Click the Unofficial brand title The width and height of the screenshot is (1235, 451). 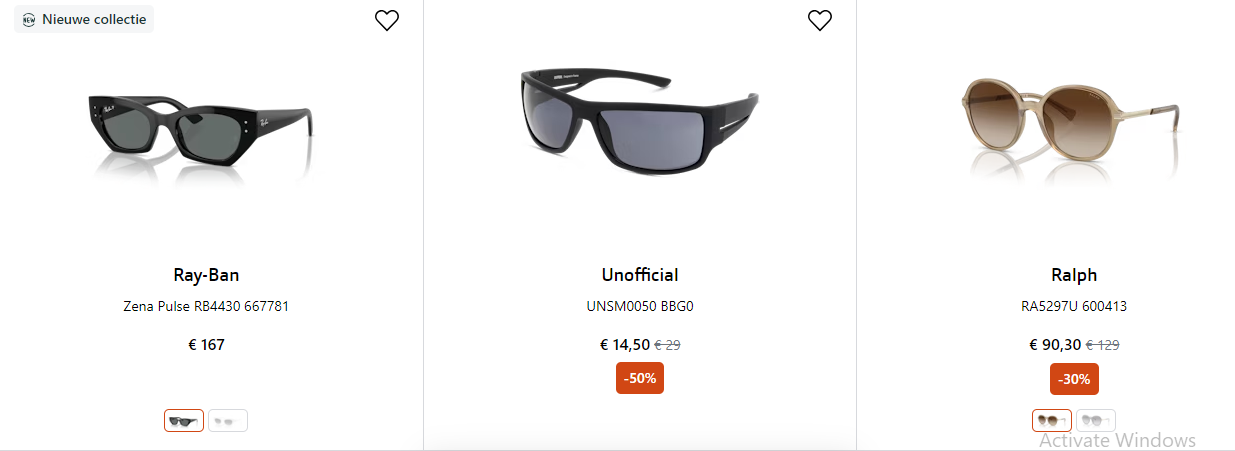click(x=640, y=275)
